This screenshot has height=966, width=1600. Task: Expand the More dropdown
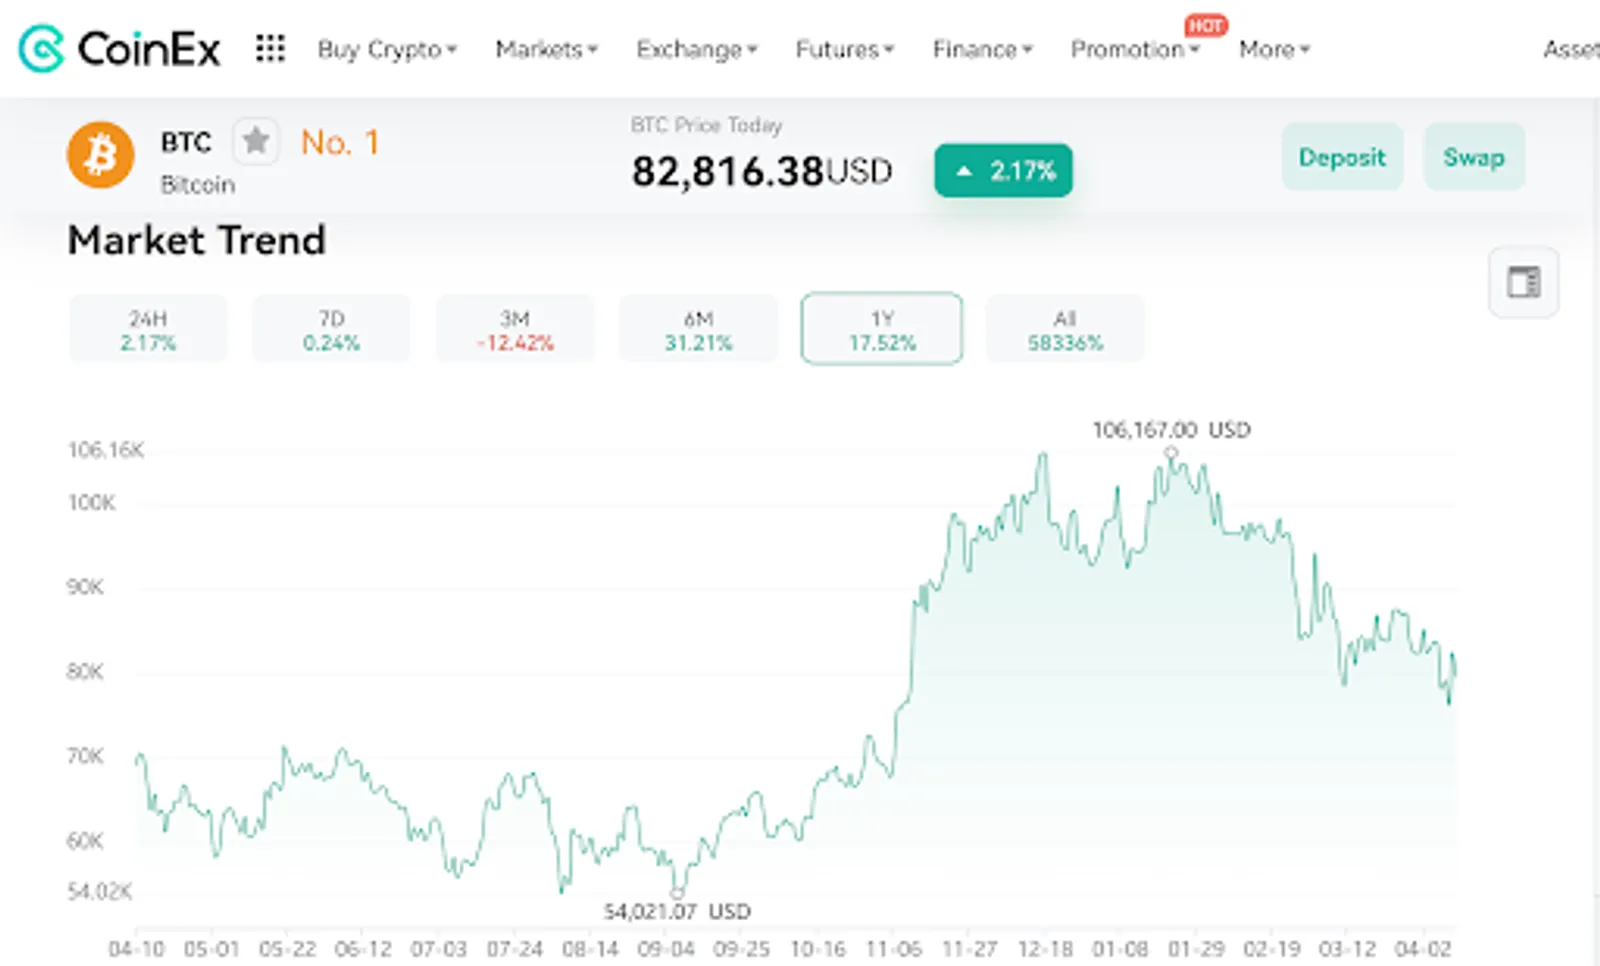tap(1274, 49)
